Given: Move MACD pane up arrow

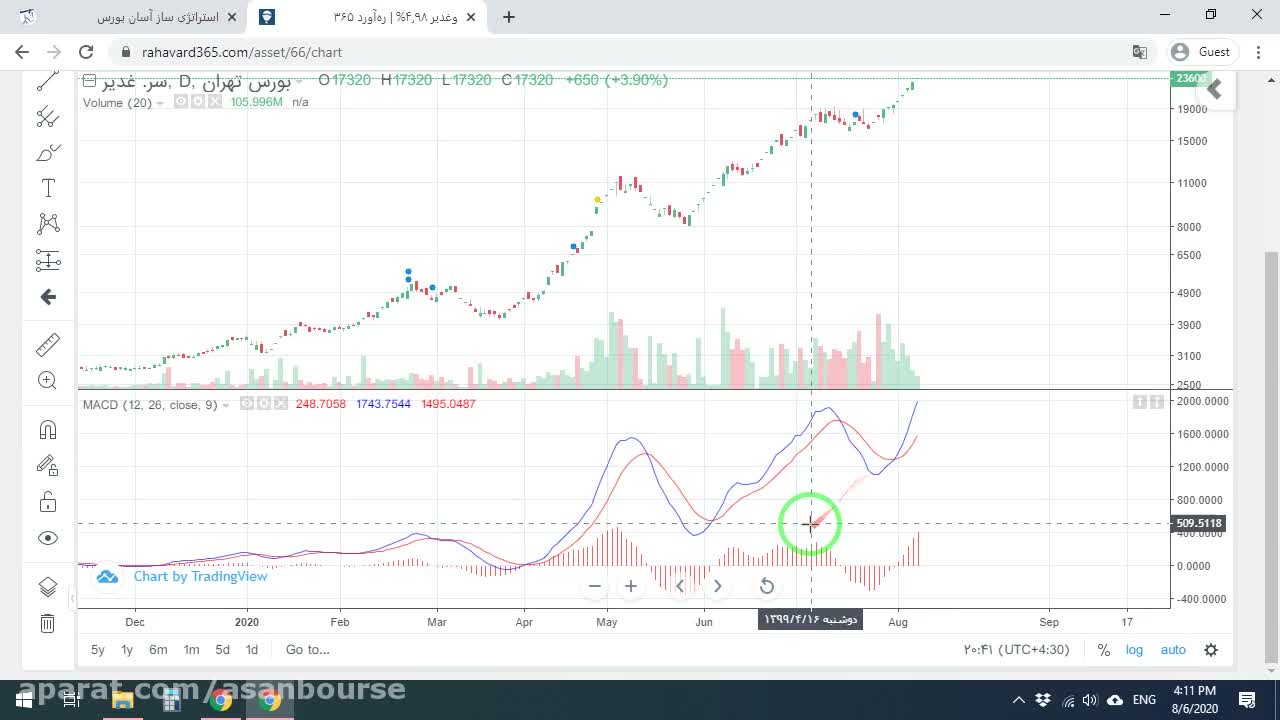Looking at the screenshot, I should 1140,402.
